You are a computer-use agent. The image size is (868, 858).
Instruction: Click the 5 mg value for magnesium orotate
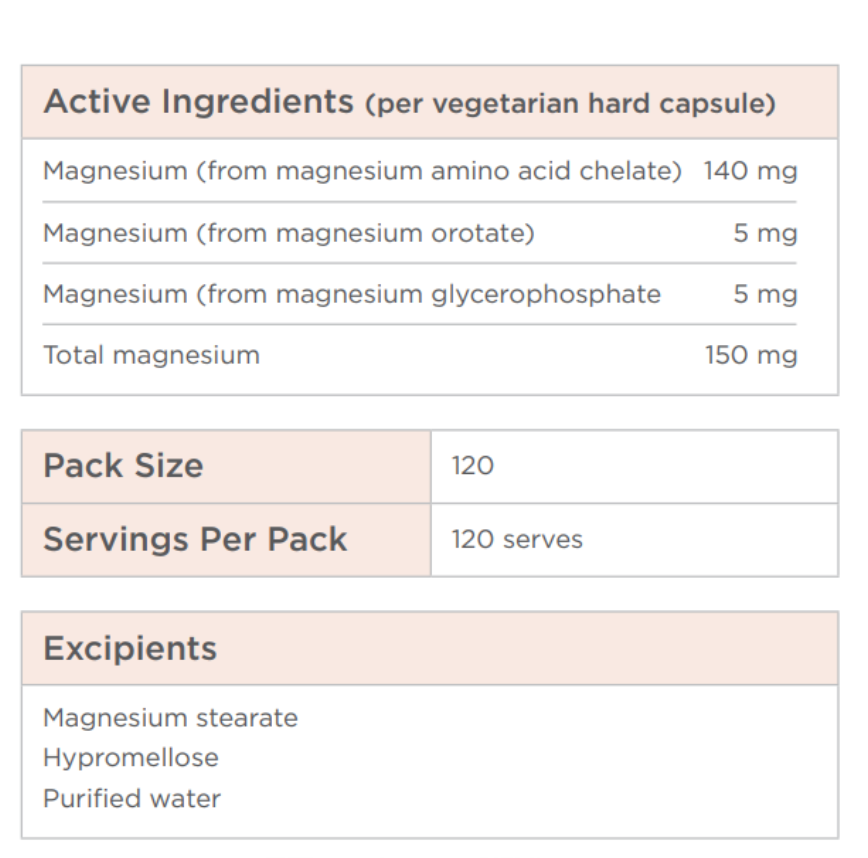coord(765,233)
